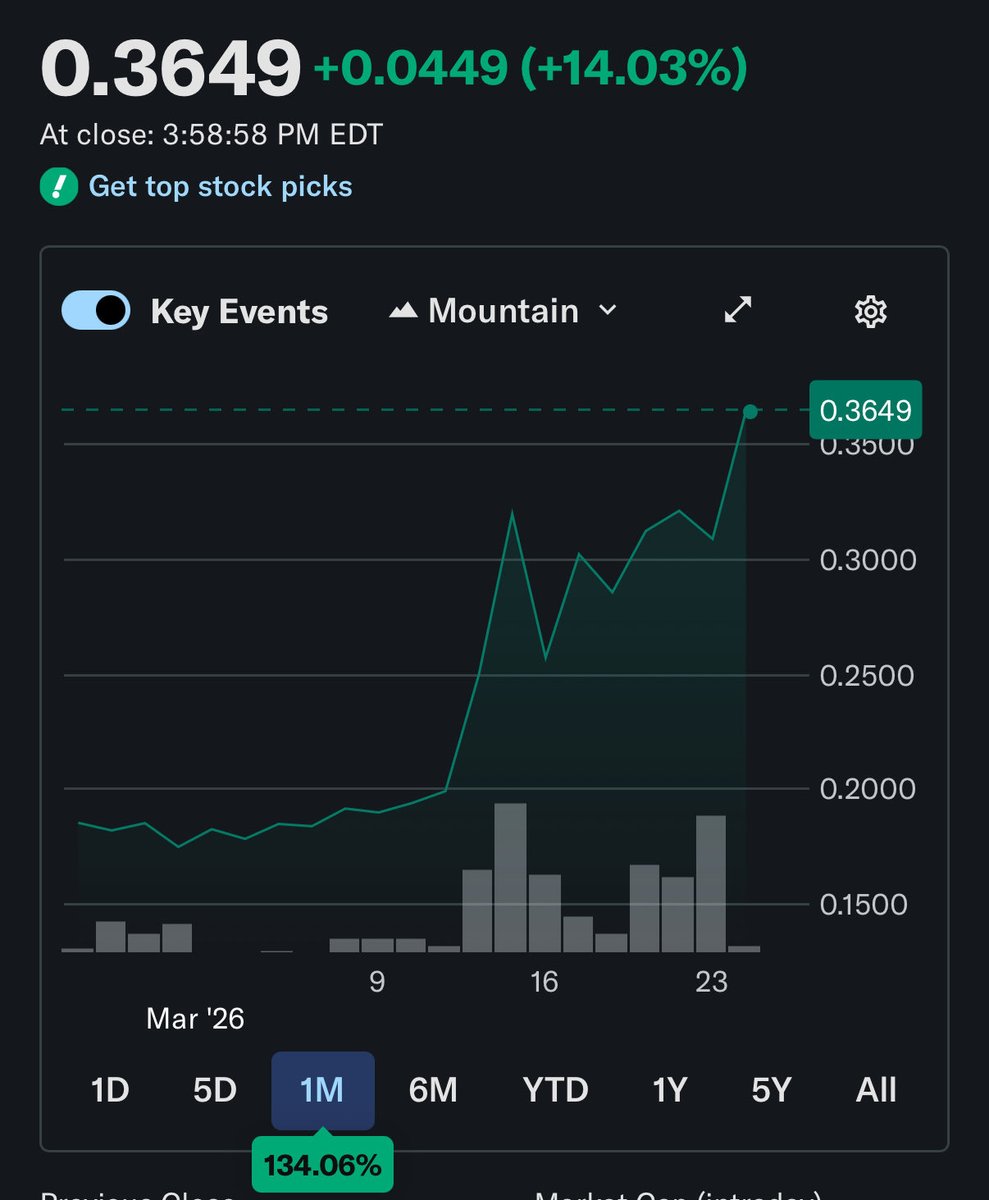
Task: Click the 0.3649 current price tag on chart
Action: pyautogui.click(x=865, y=410)
